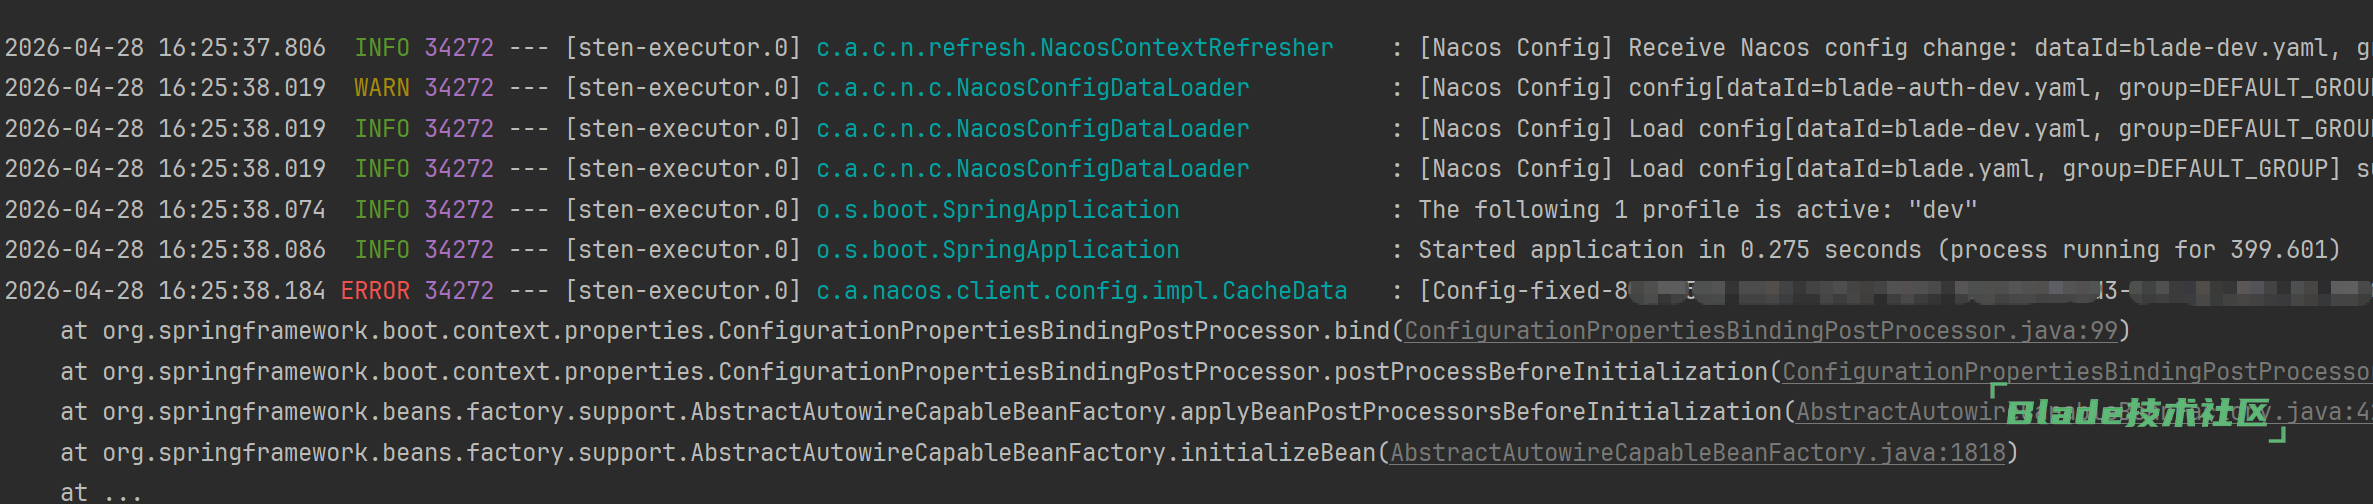Expand the collapsed "at ..." stack frames

(x=101, y=492)
